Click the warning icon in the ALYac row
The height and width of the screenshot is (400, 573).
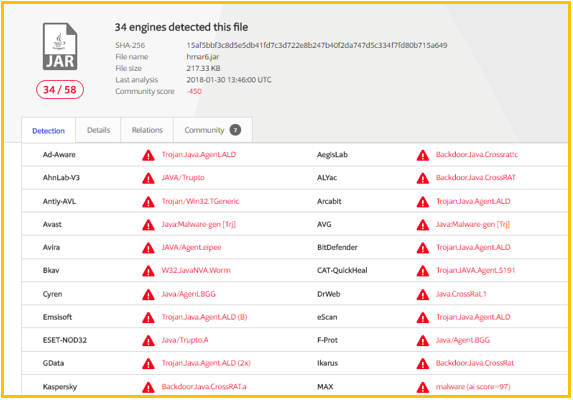[423, 178]
